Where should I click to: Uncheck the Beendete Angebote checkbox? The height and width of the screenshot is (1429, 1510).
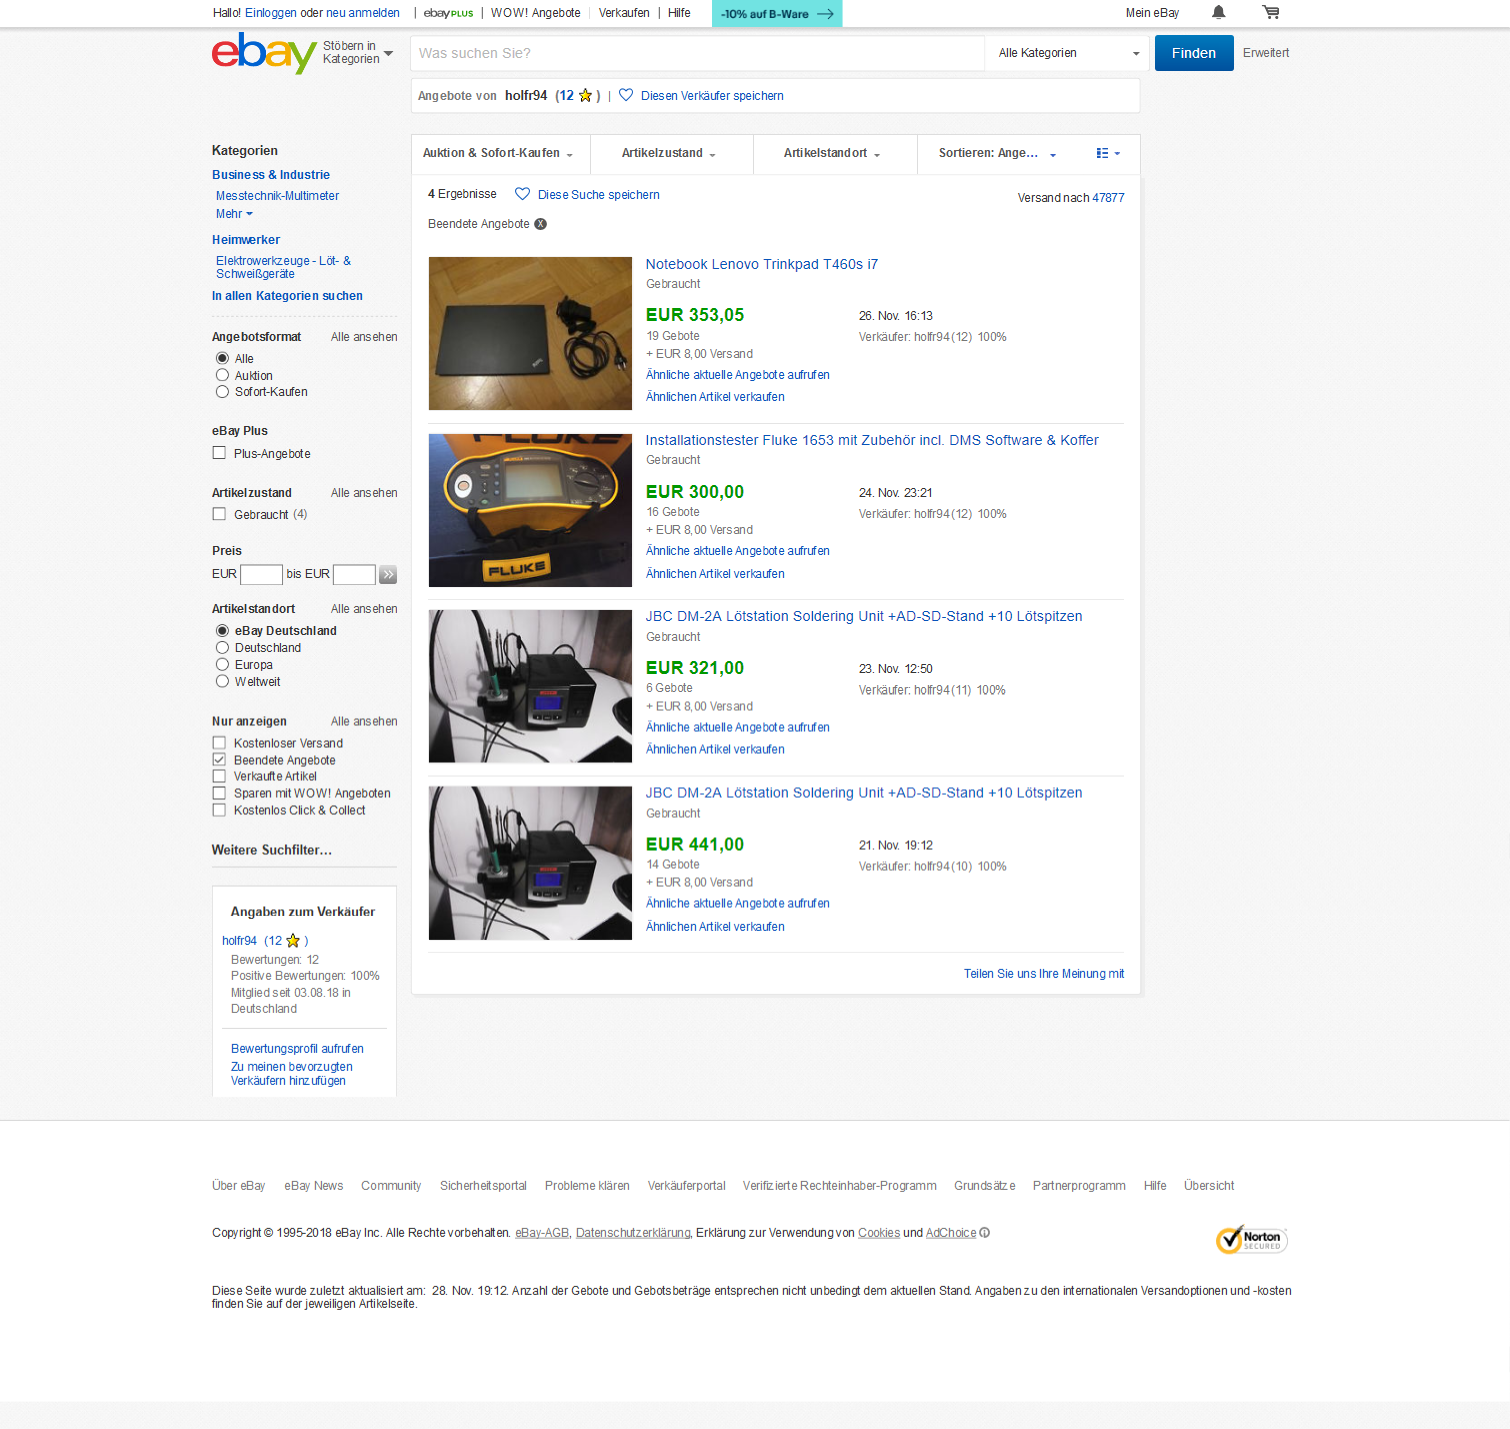pos(219,760)
